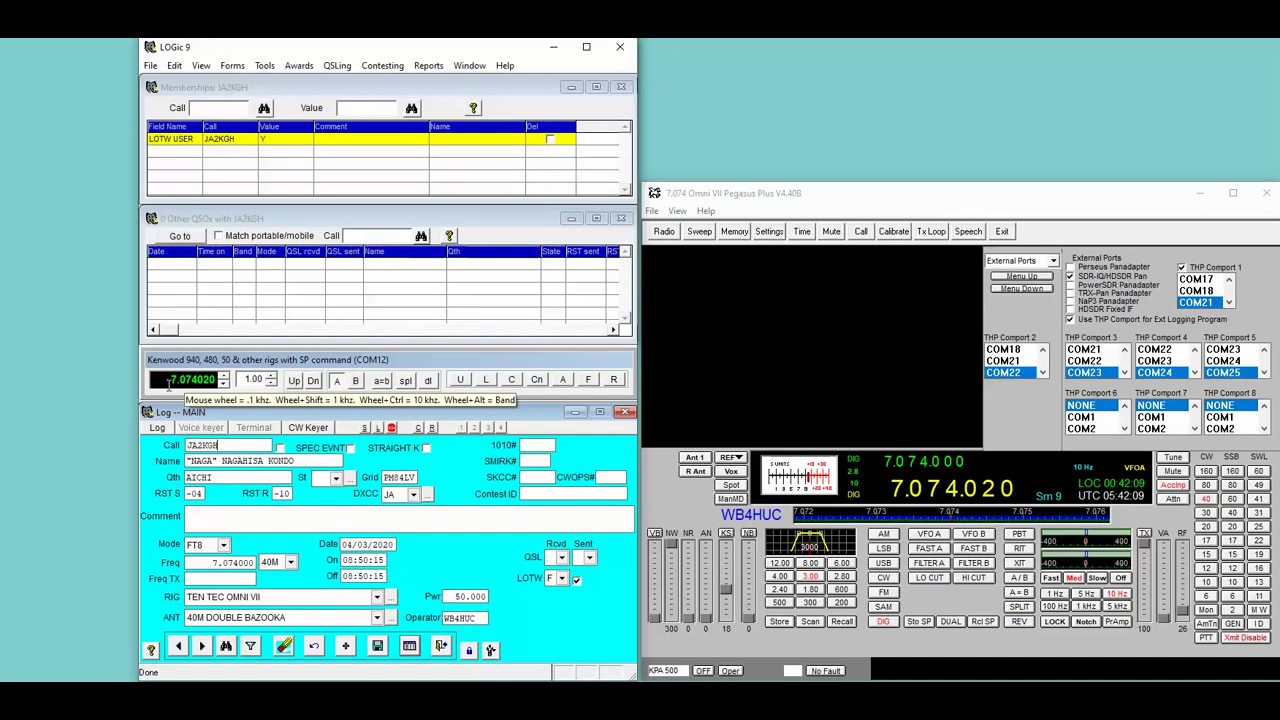Click the red record icon in CW Keyer bar
Screen dimensions: 1280x720
[x=391, y=428]
